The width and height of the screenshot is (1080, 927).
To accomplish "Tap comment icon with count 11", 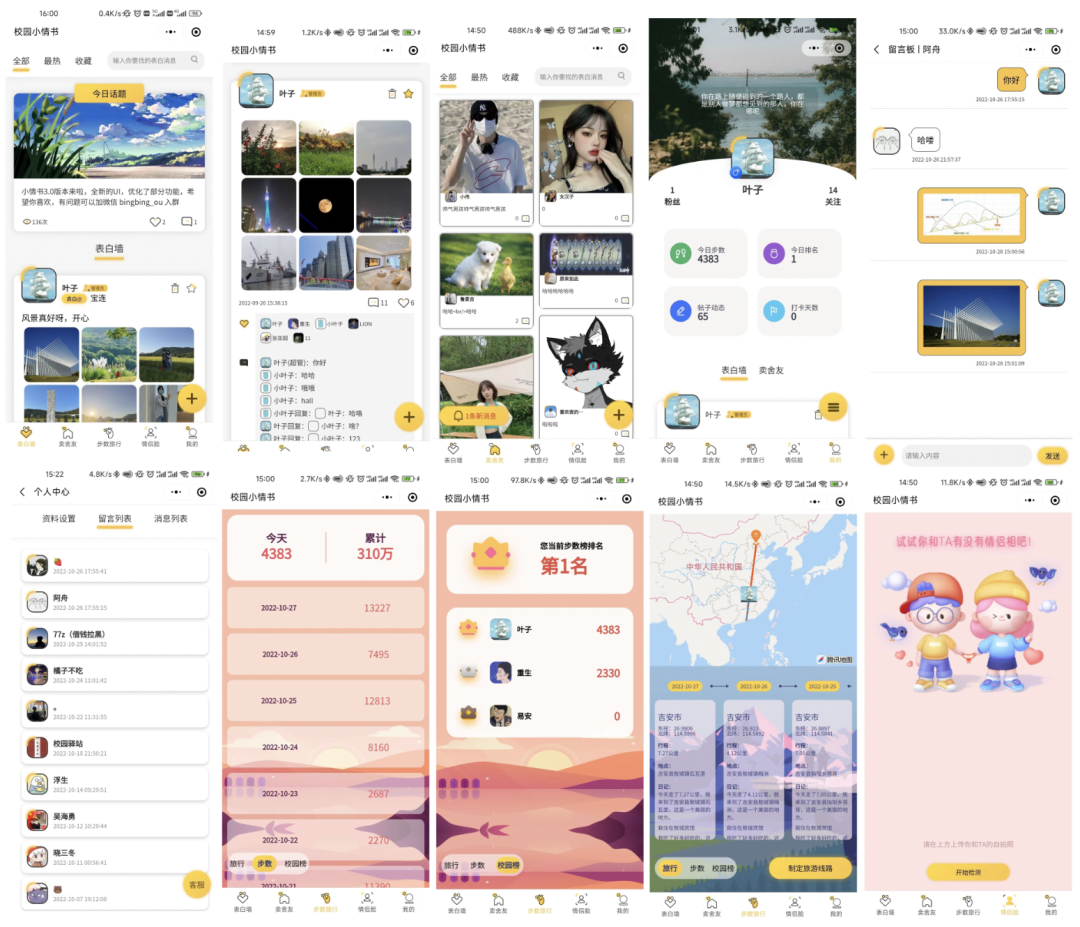I will pos(373,302).
